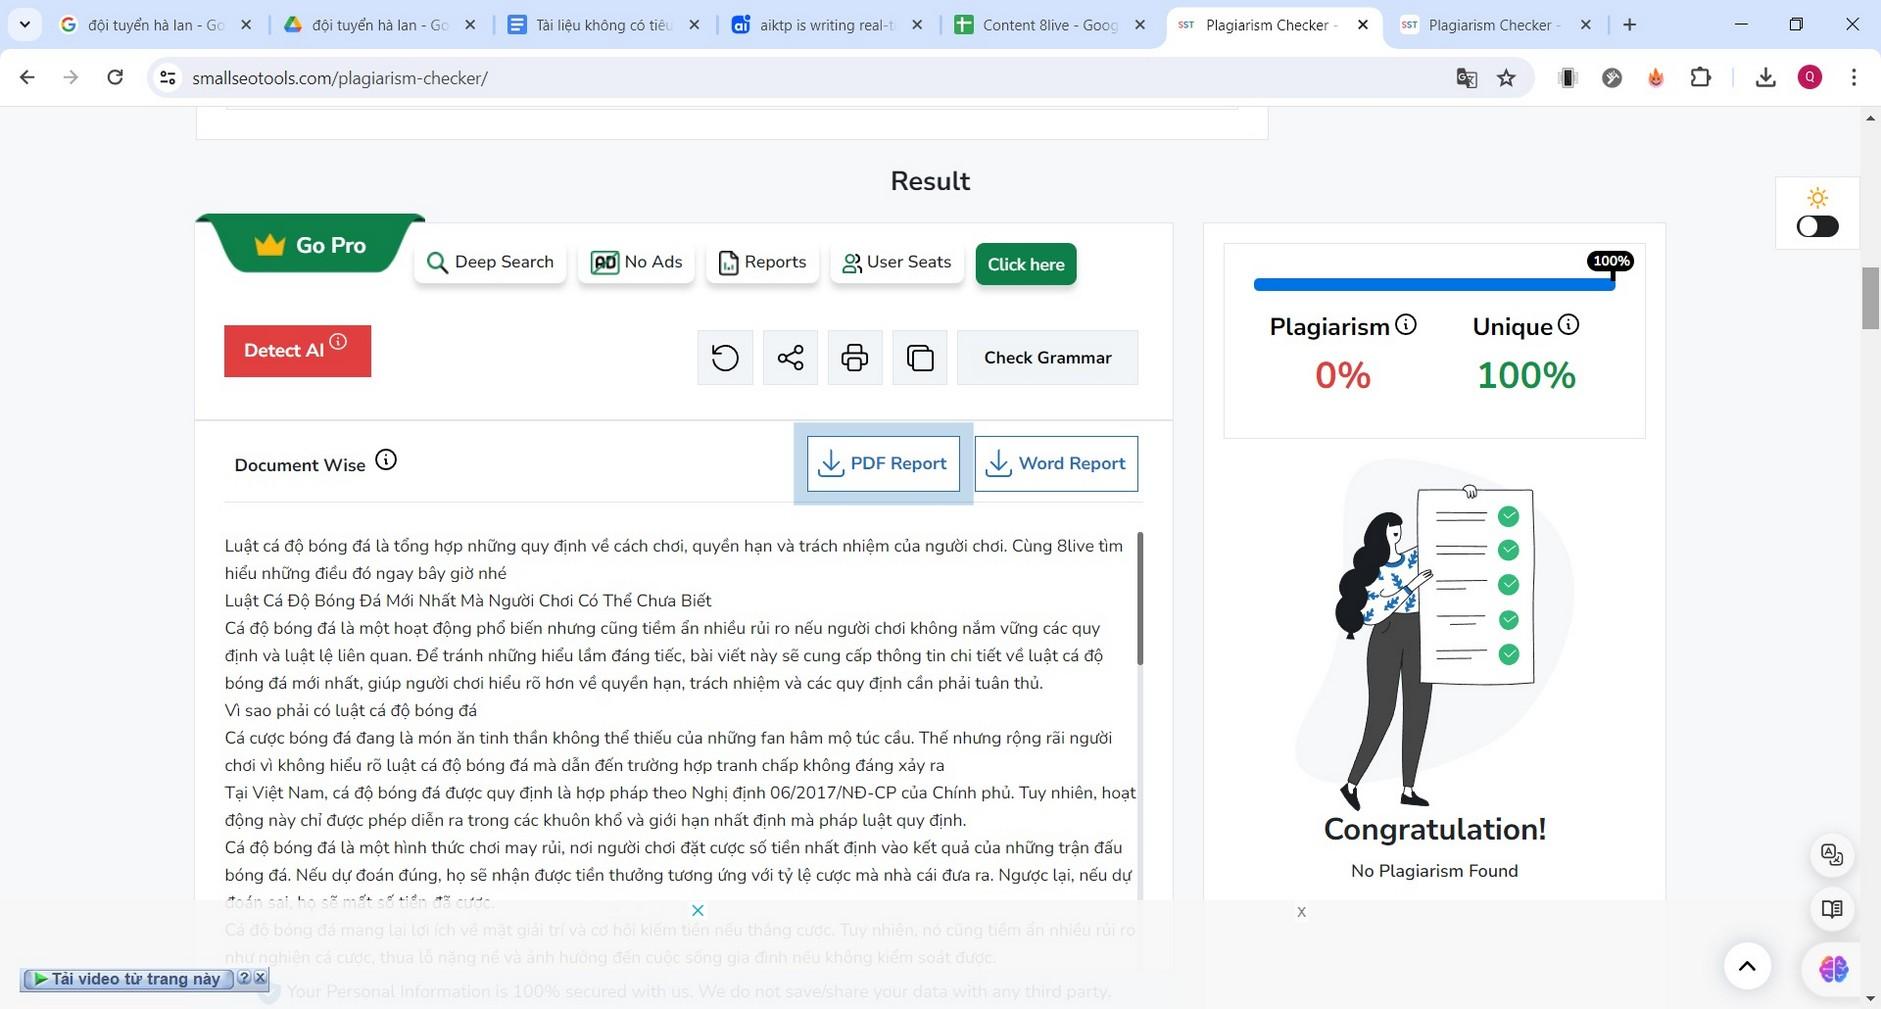Viewport: 1881px width, 1009px height.
Task: Click the translate floating side icon
Action: click(x=1832, y=855)
